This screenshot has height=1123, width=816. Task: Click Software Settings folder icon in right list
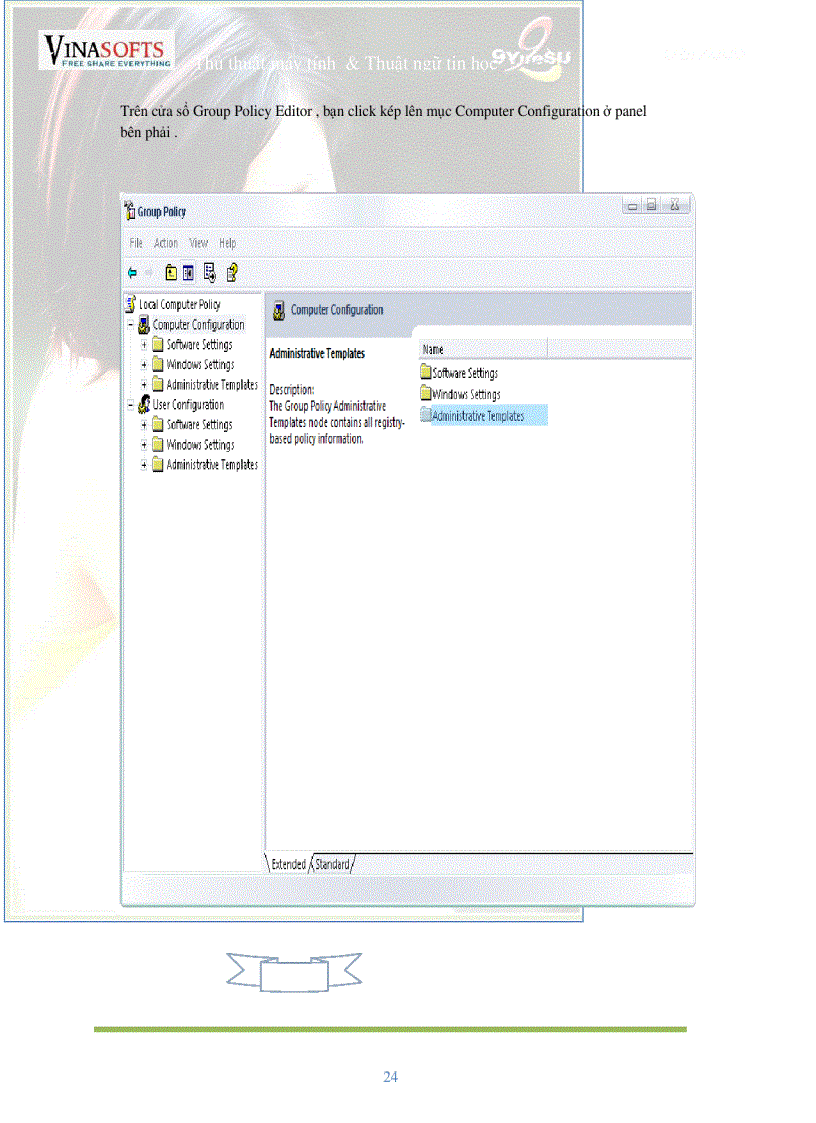click(425, 373)
